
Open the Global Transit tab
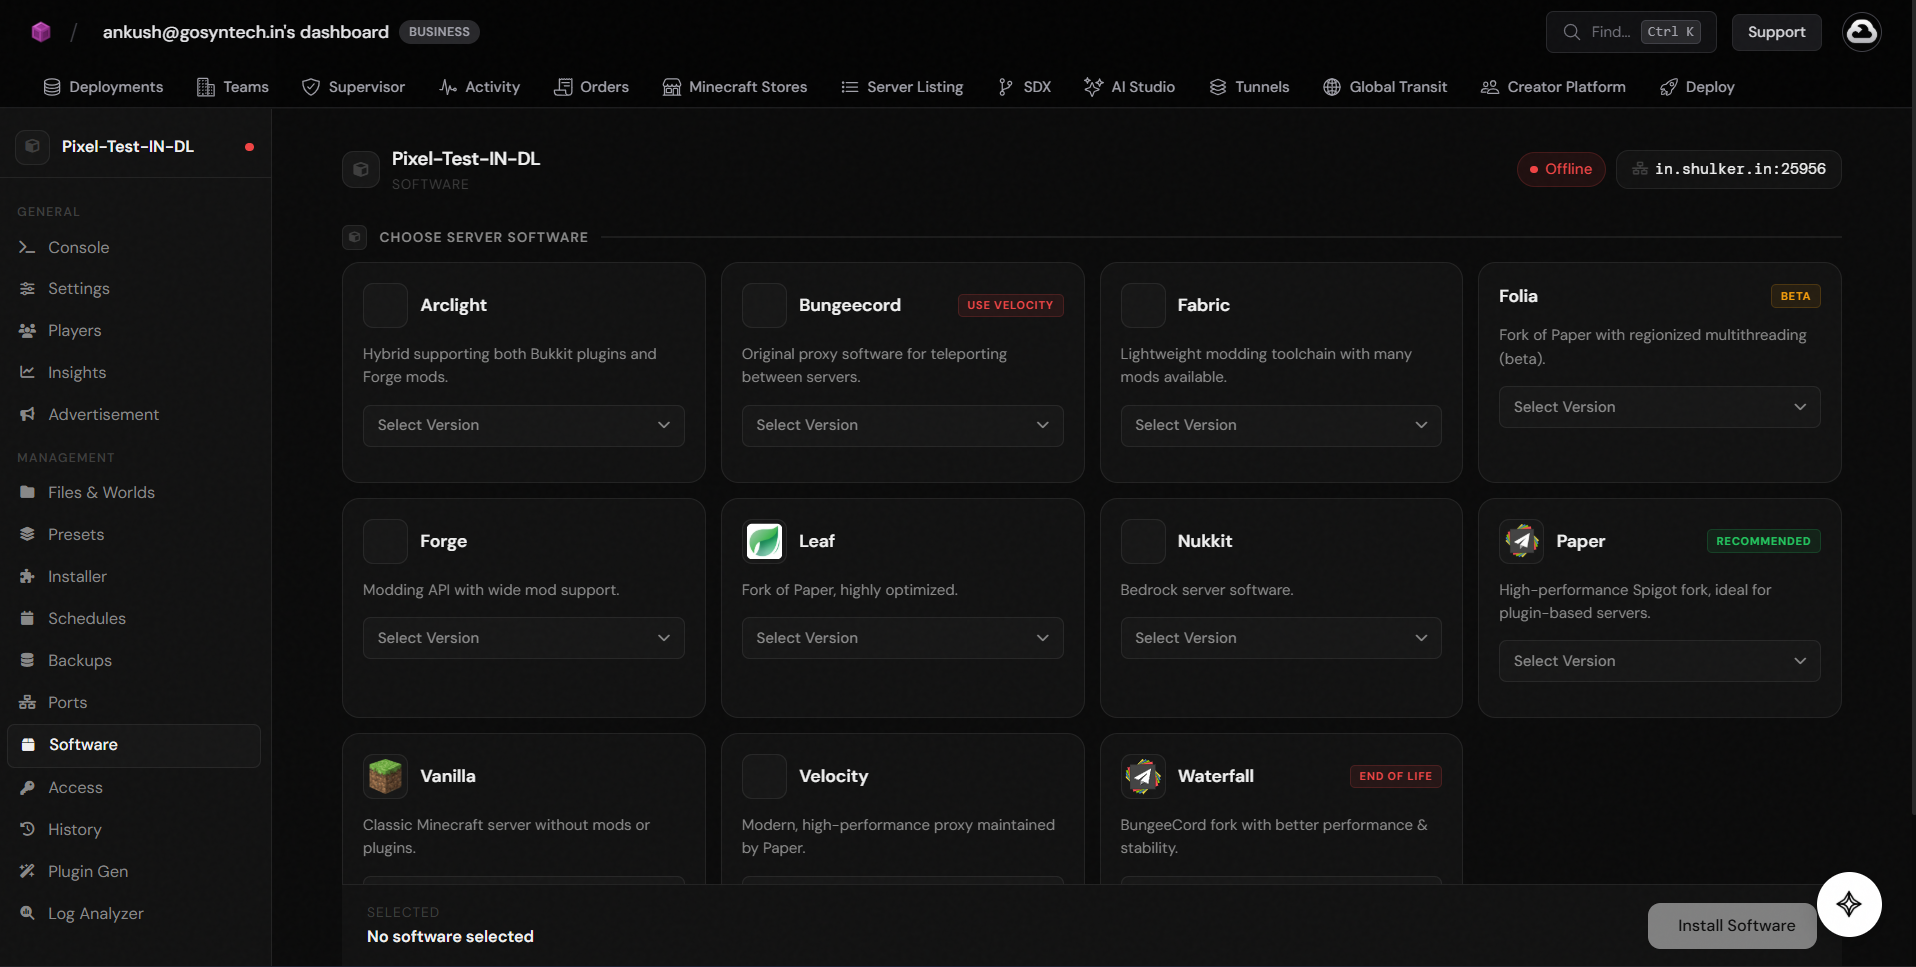tap(1385, 87)
